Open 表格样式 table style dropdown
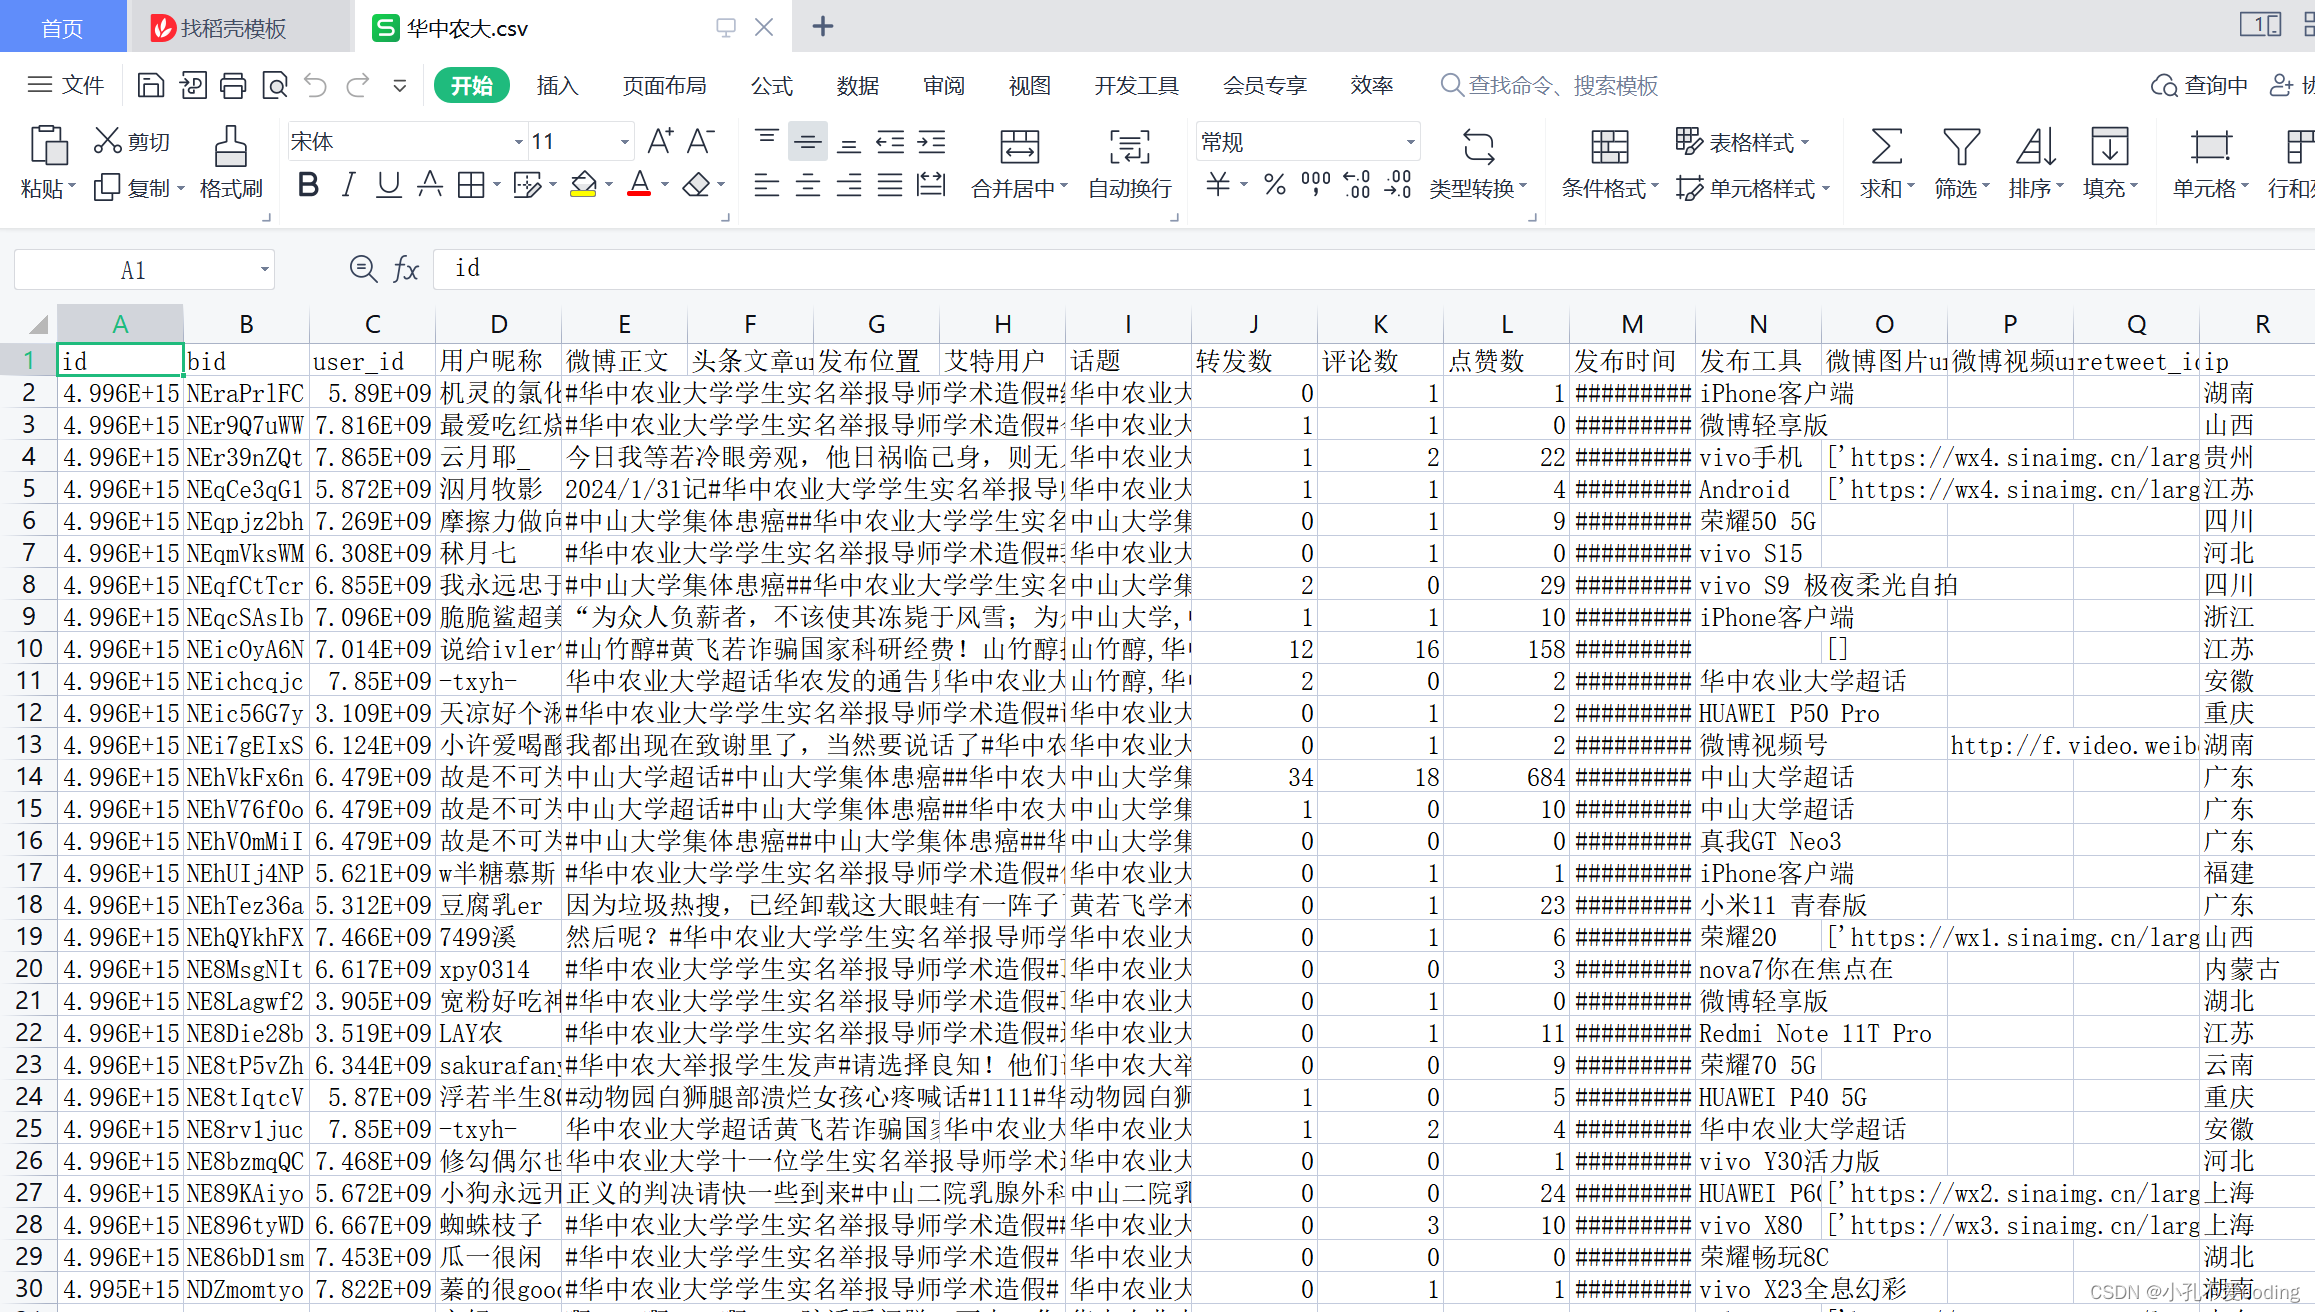The image size is (2315, 1312). coord(1742,142)
